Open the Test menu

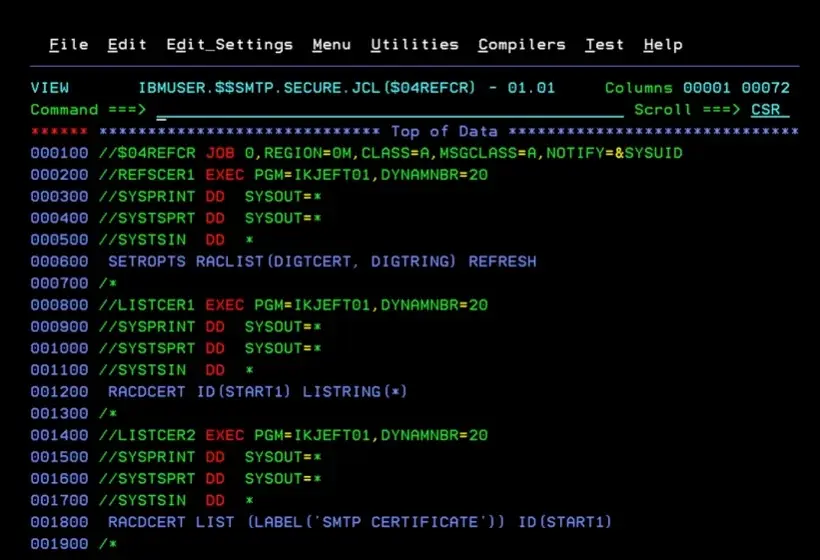pos(605,45)
